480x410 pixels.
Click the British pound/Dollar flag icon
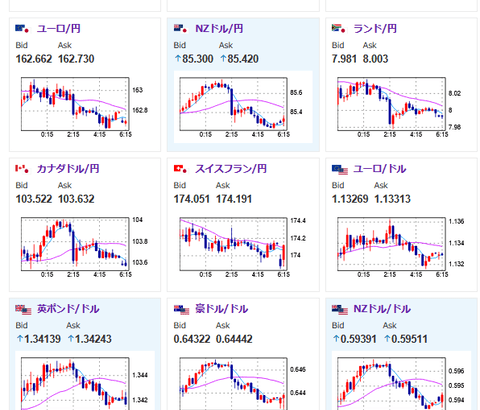[x=23, y=310]
